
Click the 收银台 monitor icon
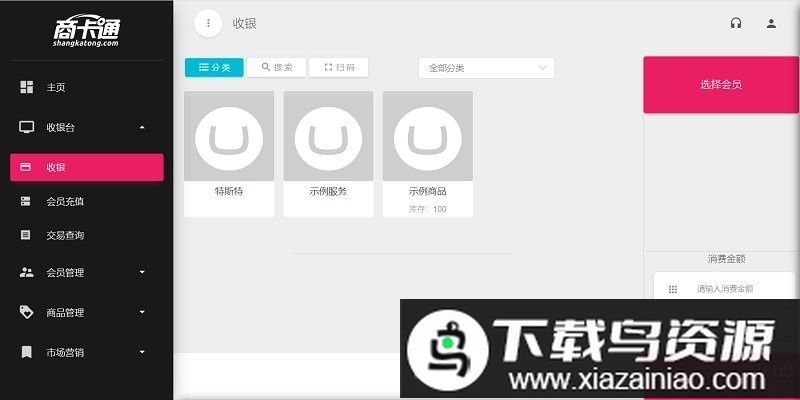[27, 127]
